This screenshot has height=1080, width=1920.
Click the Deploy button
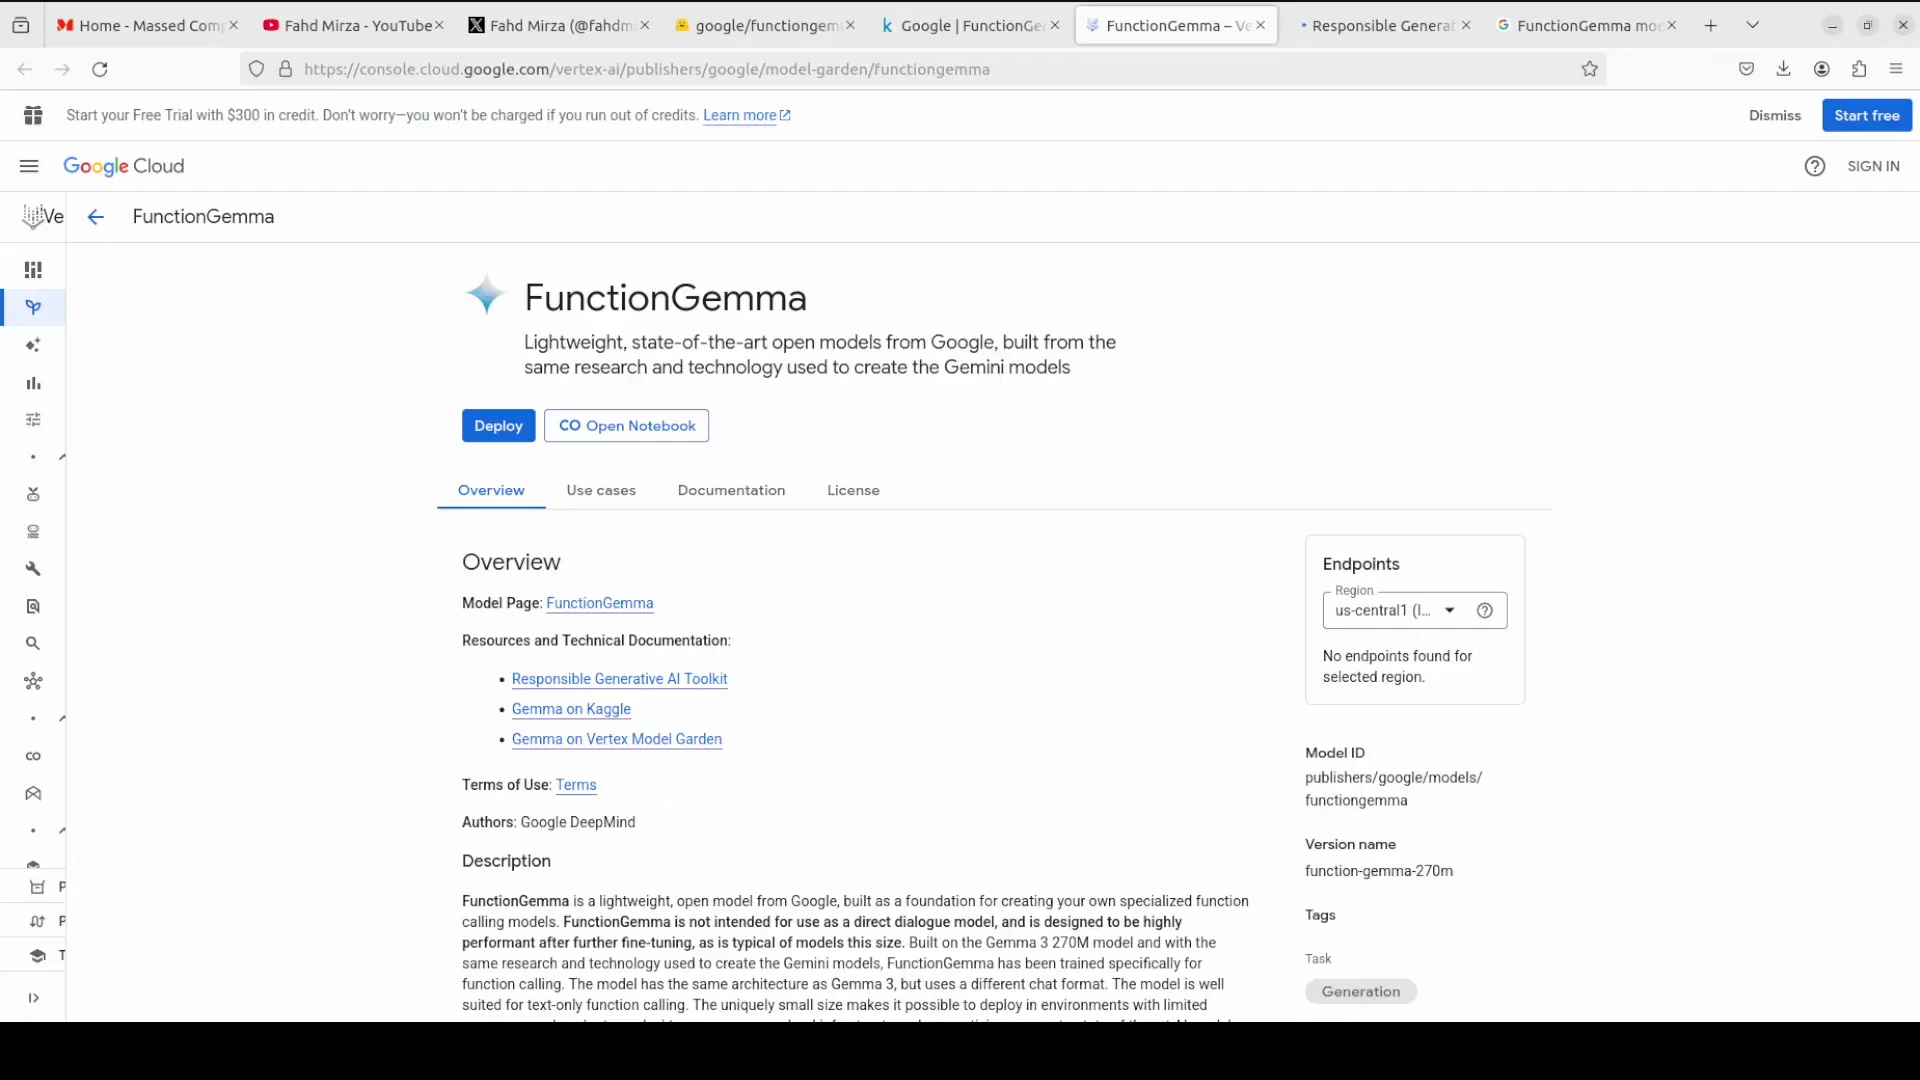(x=498, y=425)
